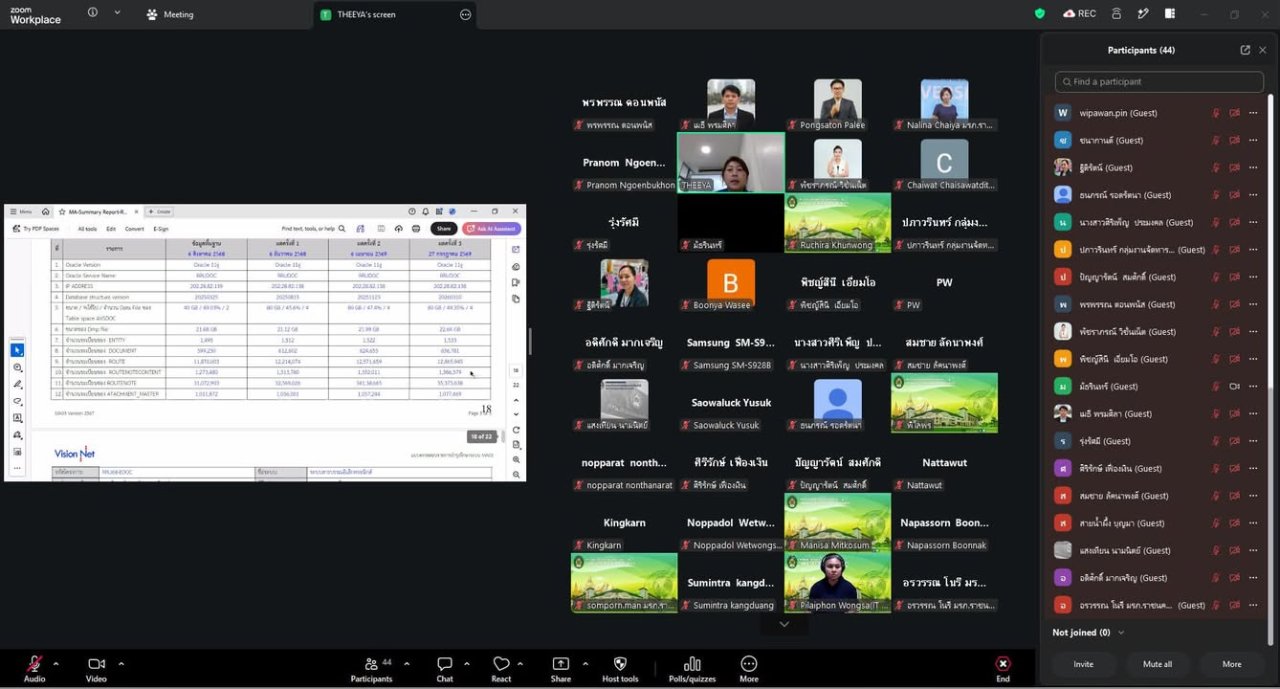1280x689 pixels.
Task: Focus the Find a participant search field
Action: coord(1159,82)
